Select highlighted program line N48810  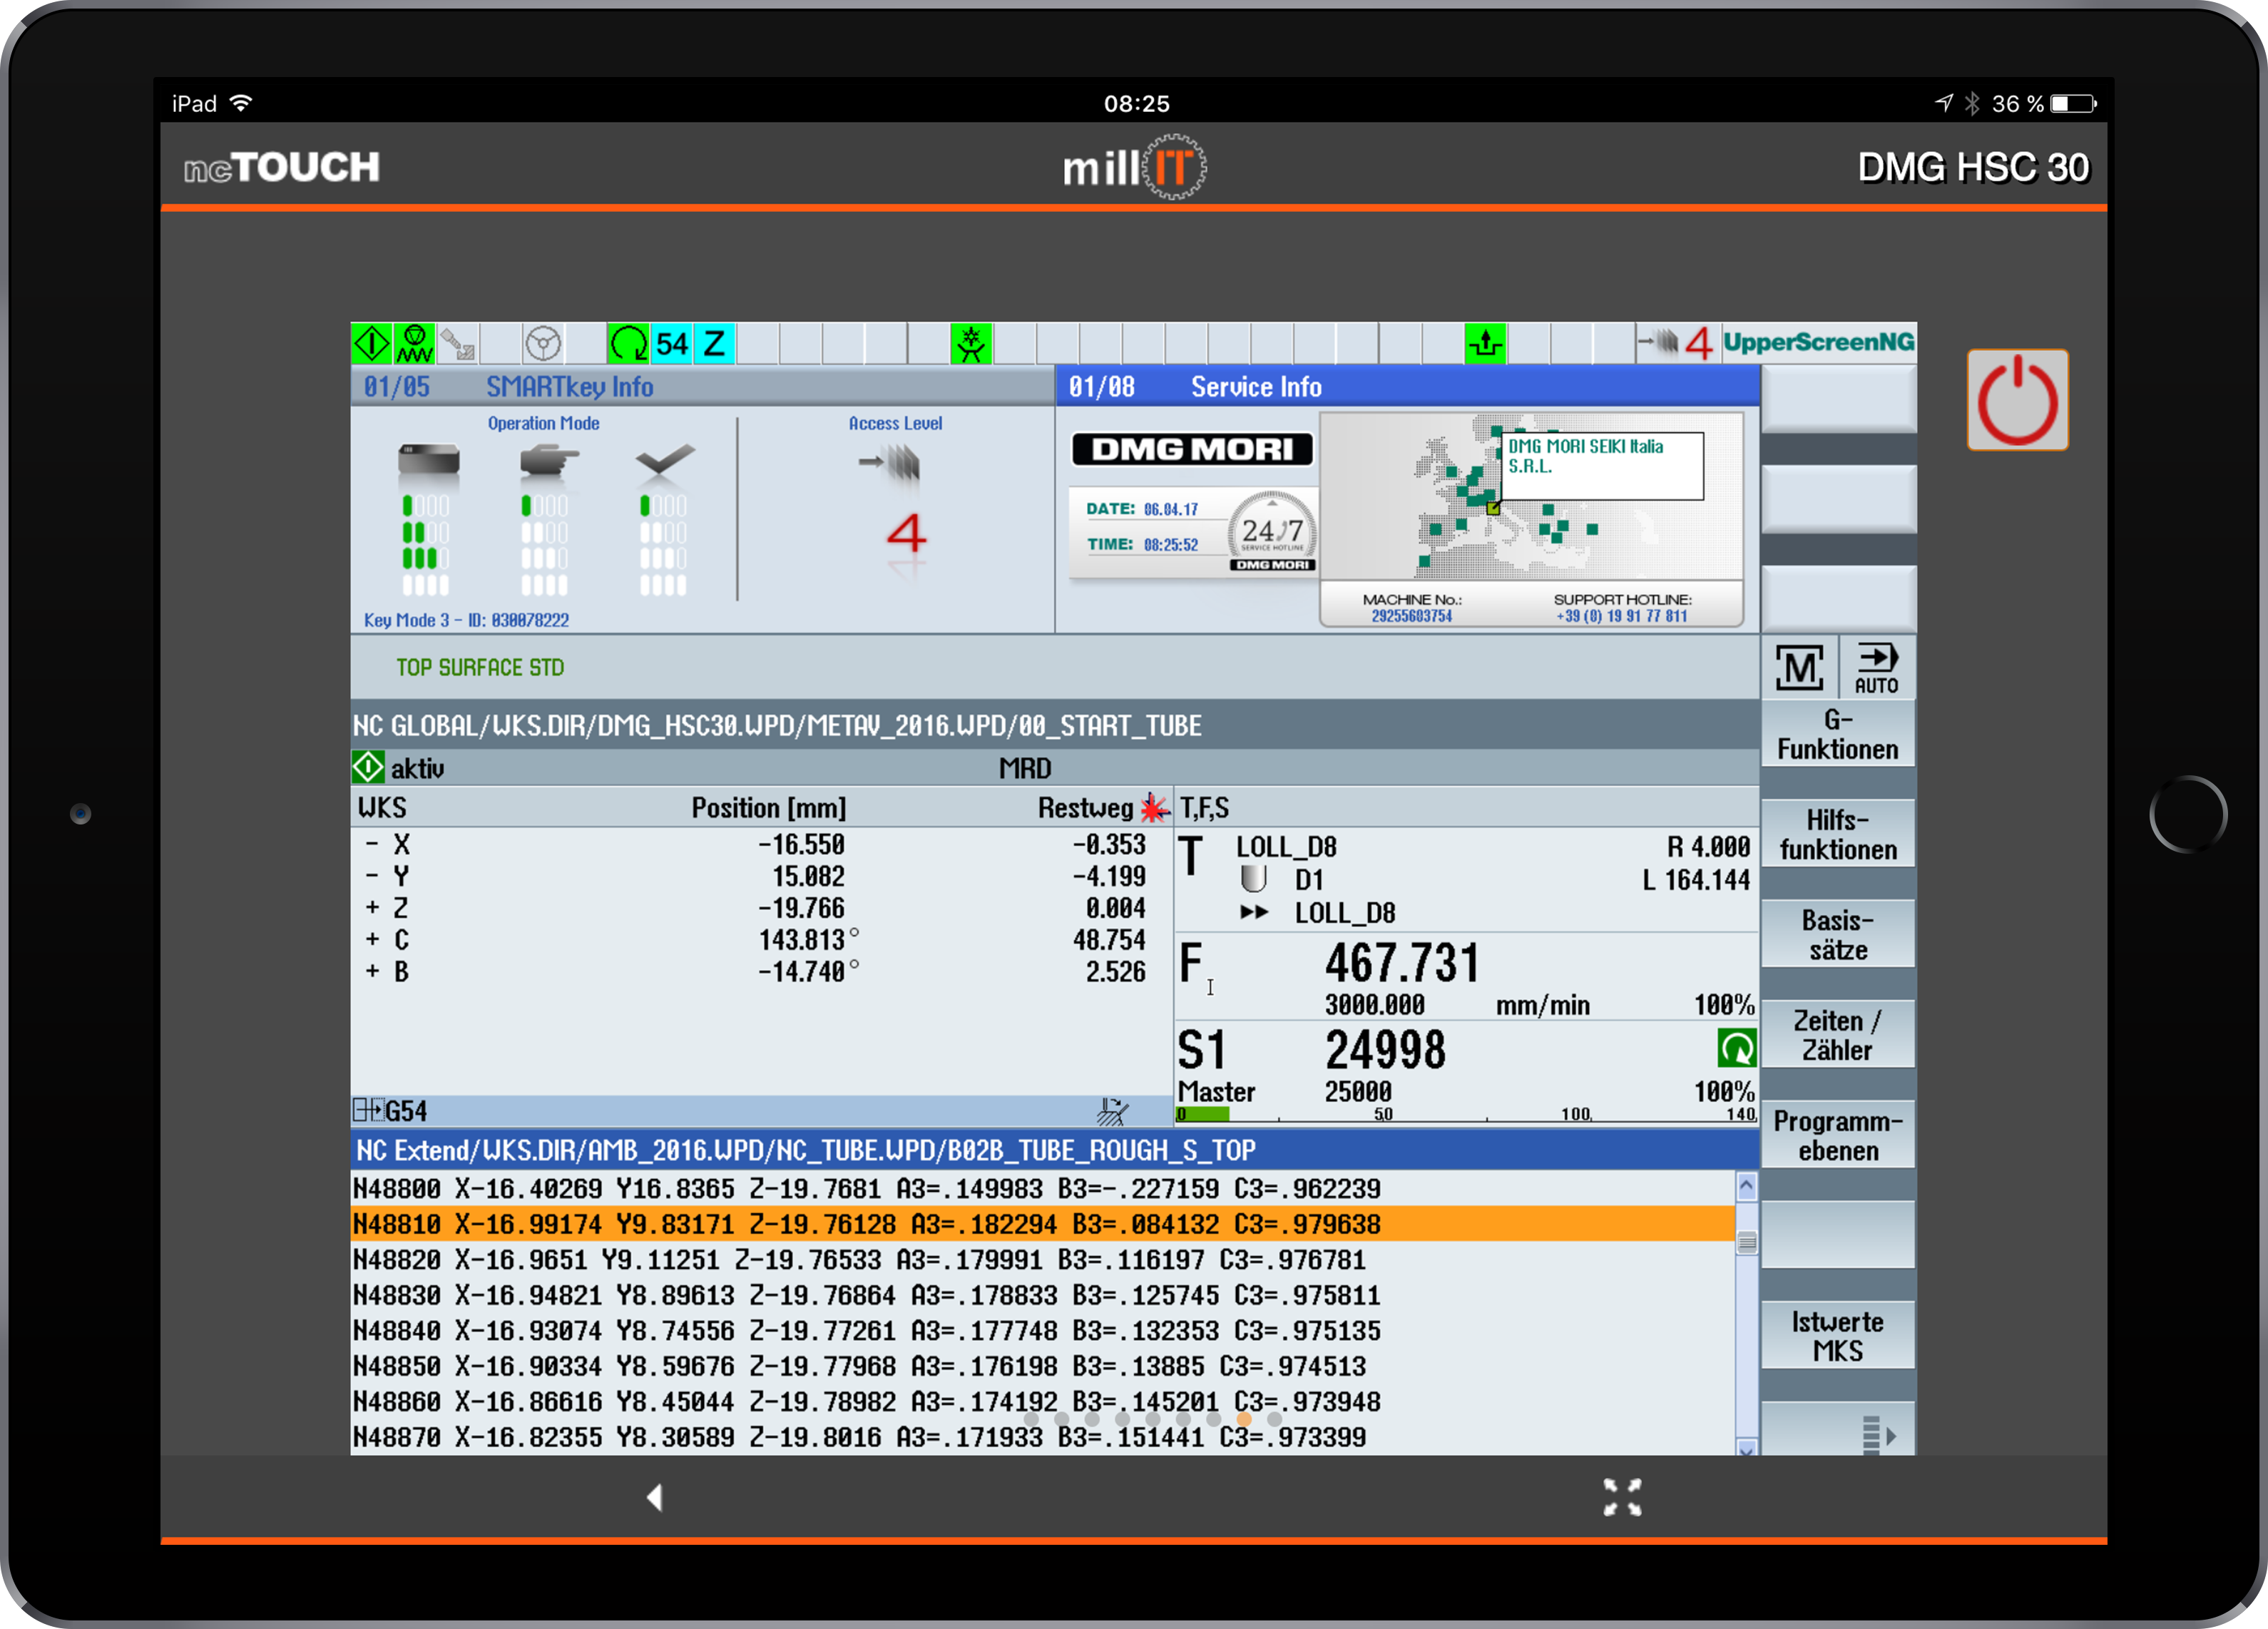point(1042,1223)
